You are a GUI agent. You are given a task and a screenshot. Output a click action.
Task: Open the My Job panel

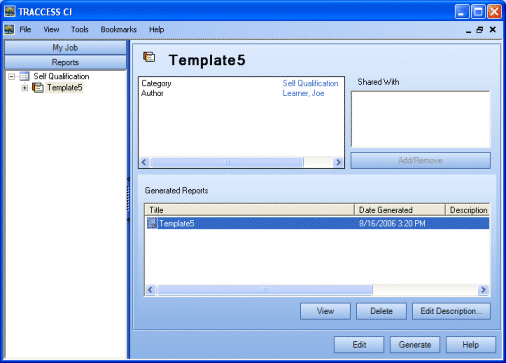pyautogui.click(x=65, y=48)
